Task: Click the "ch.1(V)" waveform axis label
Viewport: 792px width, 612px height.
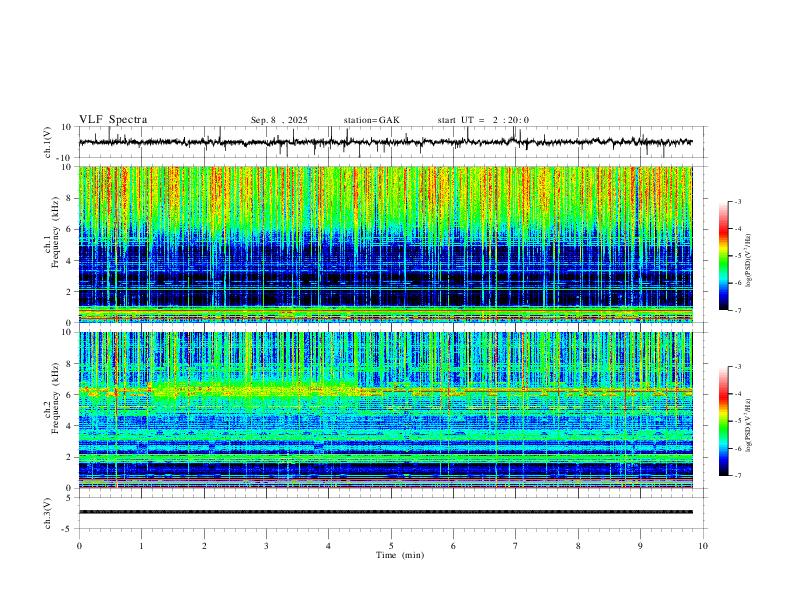Action: (48, 142)
